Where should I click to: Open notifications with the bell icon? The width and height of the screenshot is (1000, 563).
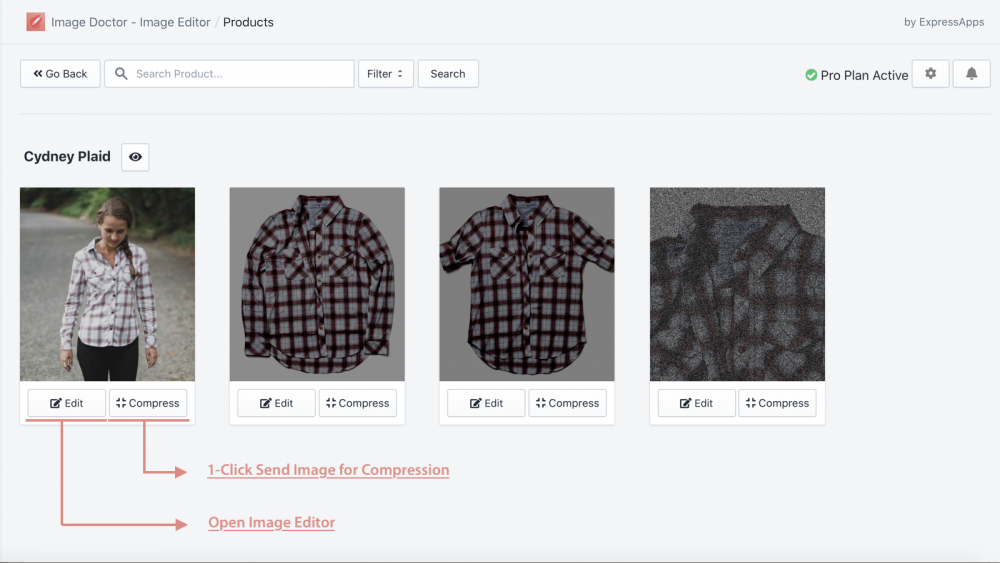click(x=971, y=74)
